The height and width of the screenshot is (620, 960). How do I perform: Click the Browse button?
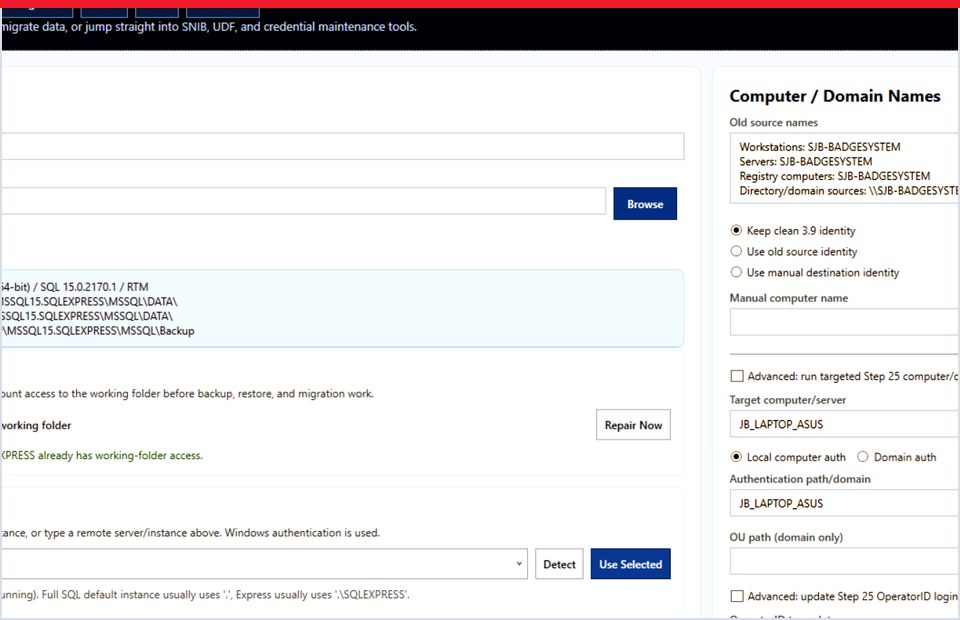pos(645,204)
